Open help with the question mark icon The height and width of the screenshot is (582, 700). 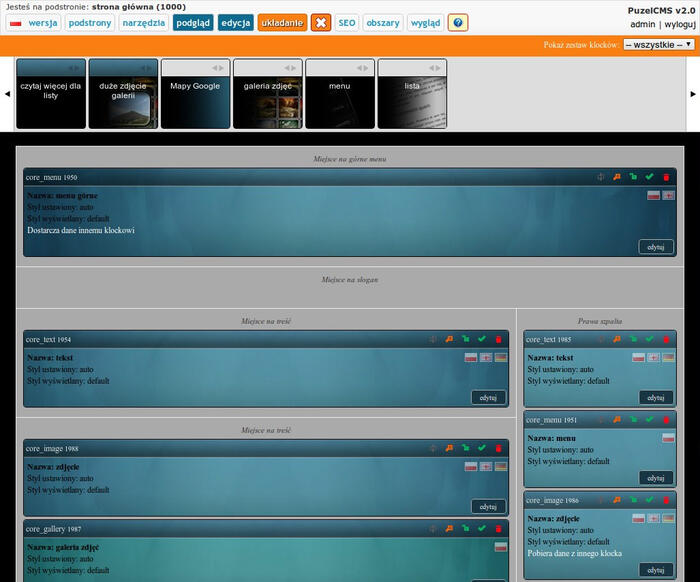click(457, 23)
